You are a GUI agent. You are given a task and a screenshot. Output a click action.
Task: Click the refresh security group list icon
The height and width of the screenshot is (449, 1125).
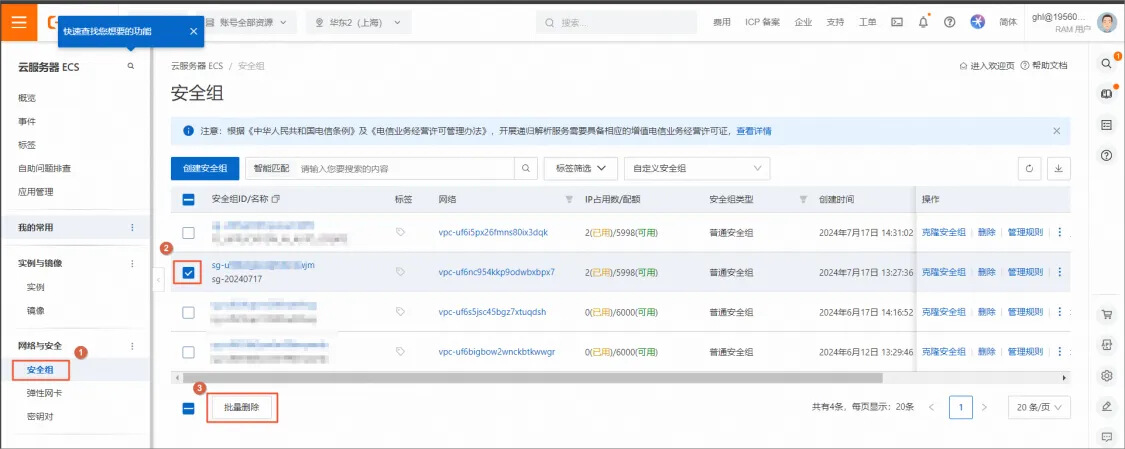(1031, 169)
